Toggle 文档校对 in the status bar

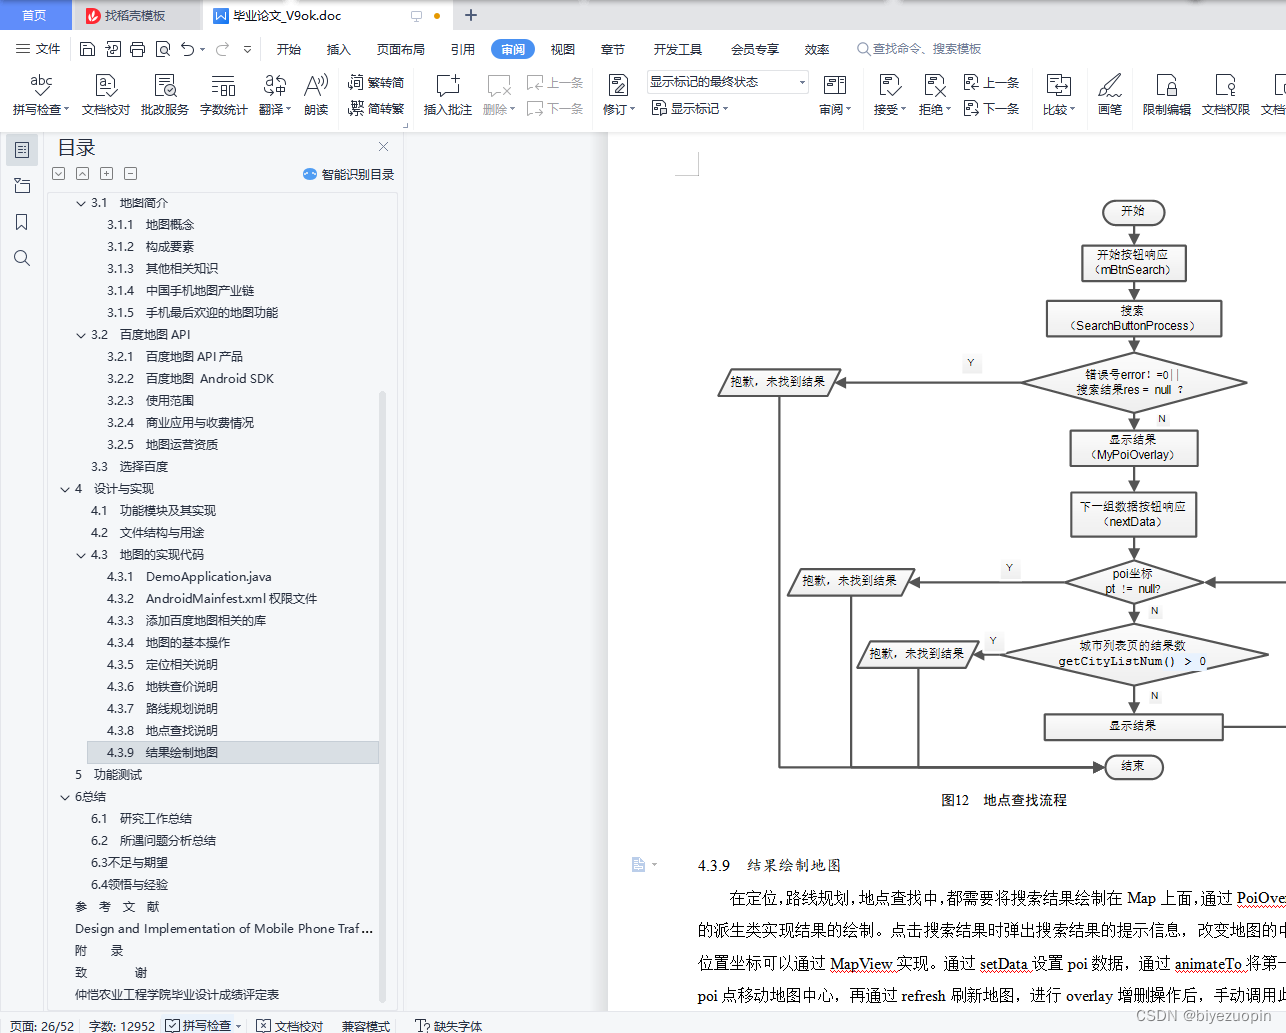click(x=290, y=1025)
